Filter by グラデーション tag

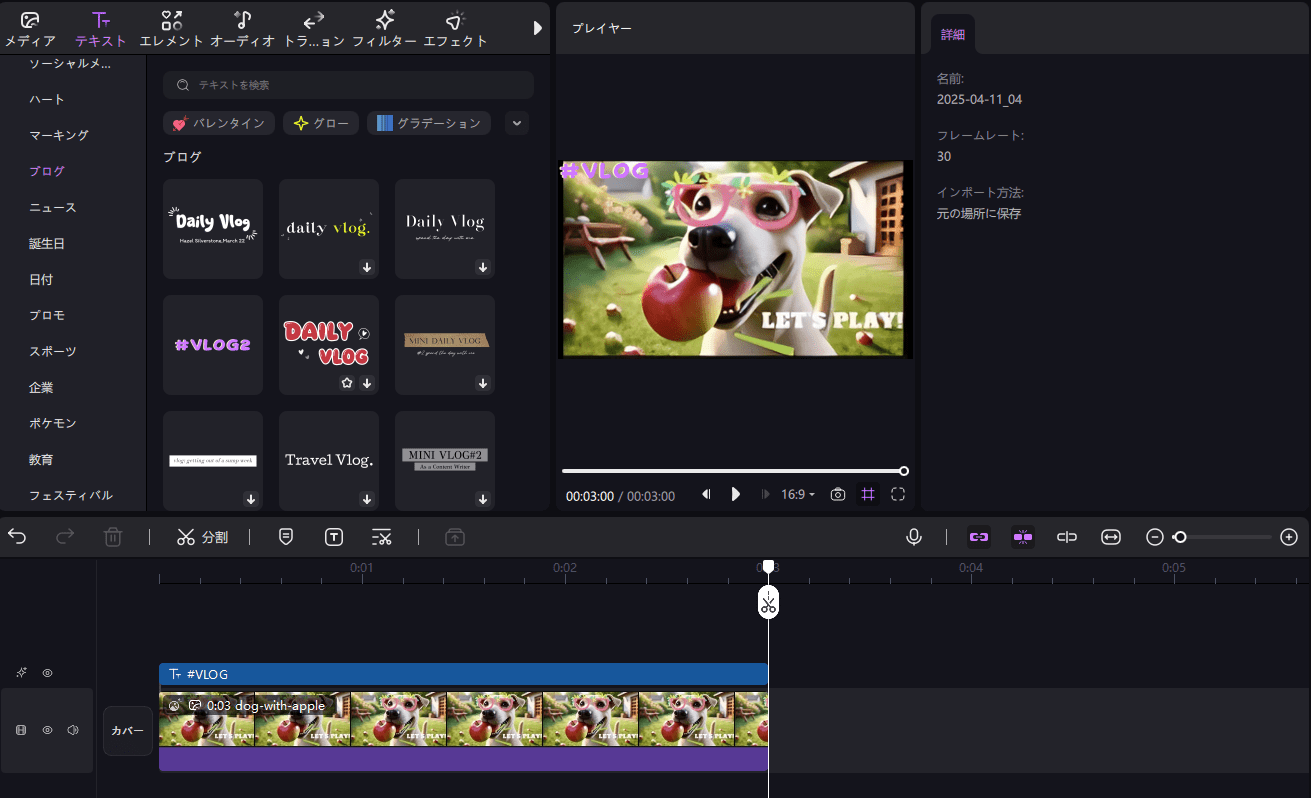click(429, 123)
